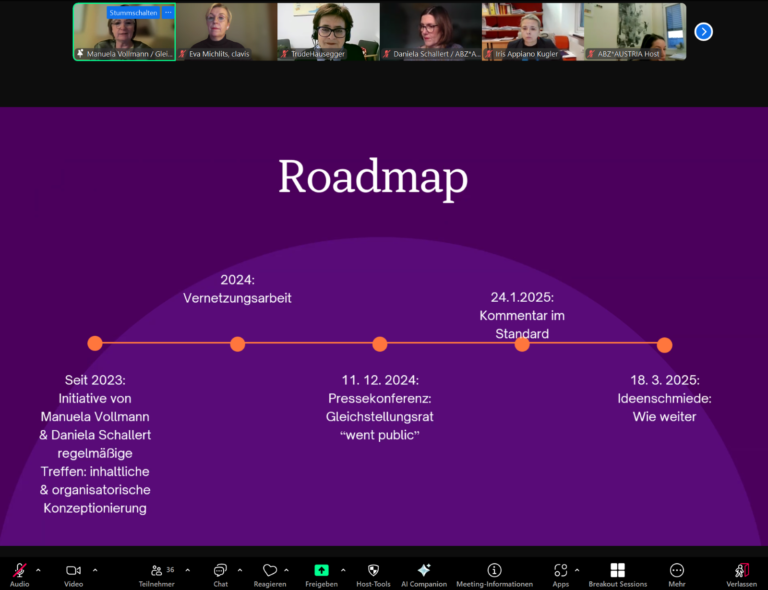Viewport: 768px width, 590px height.
Task: Launch the AI Companion
Action: pos(424,570)
